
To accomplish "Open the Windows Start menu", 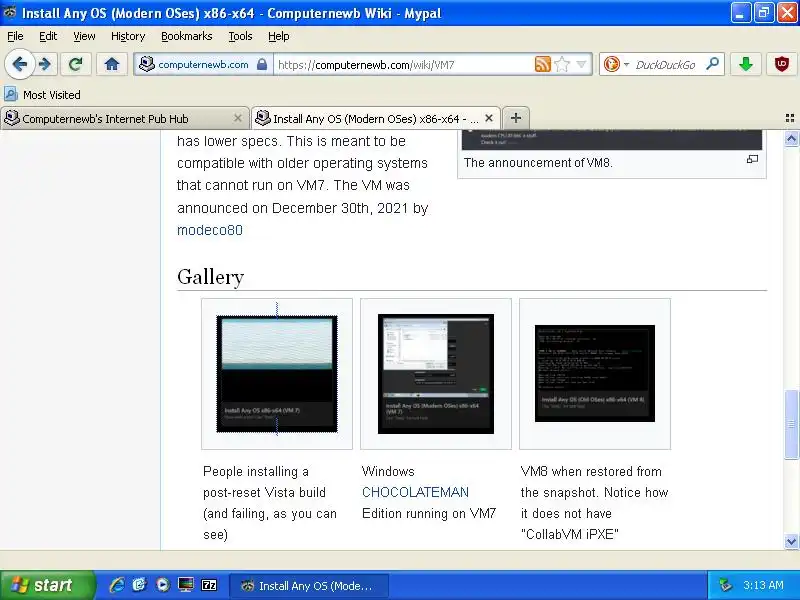I will pos(47,585).
